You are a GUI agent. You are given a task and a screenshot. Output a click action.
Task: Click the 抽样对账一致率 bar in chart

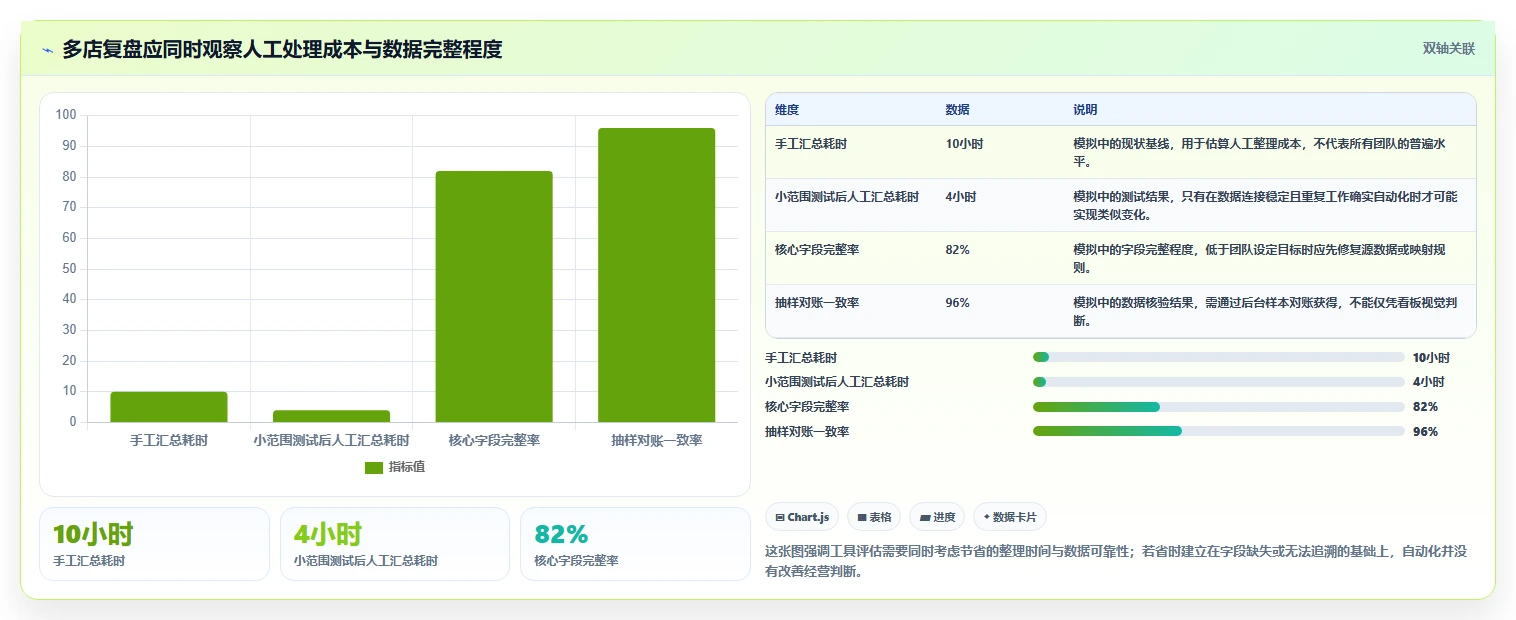[x=657, y=275]
